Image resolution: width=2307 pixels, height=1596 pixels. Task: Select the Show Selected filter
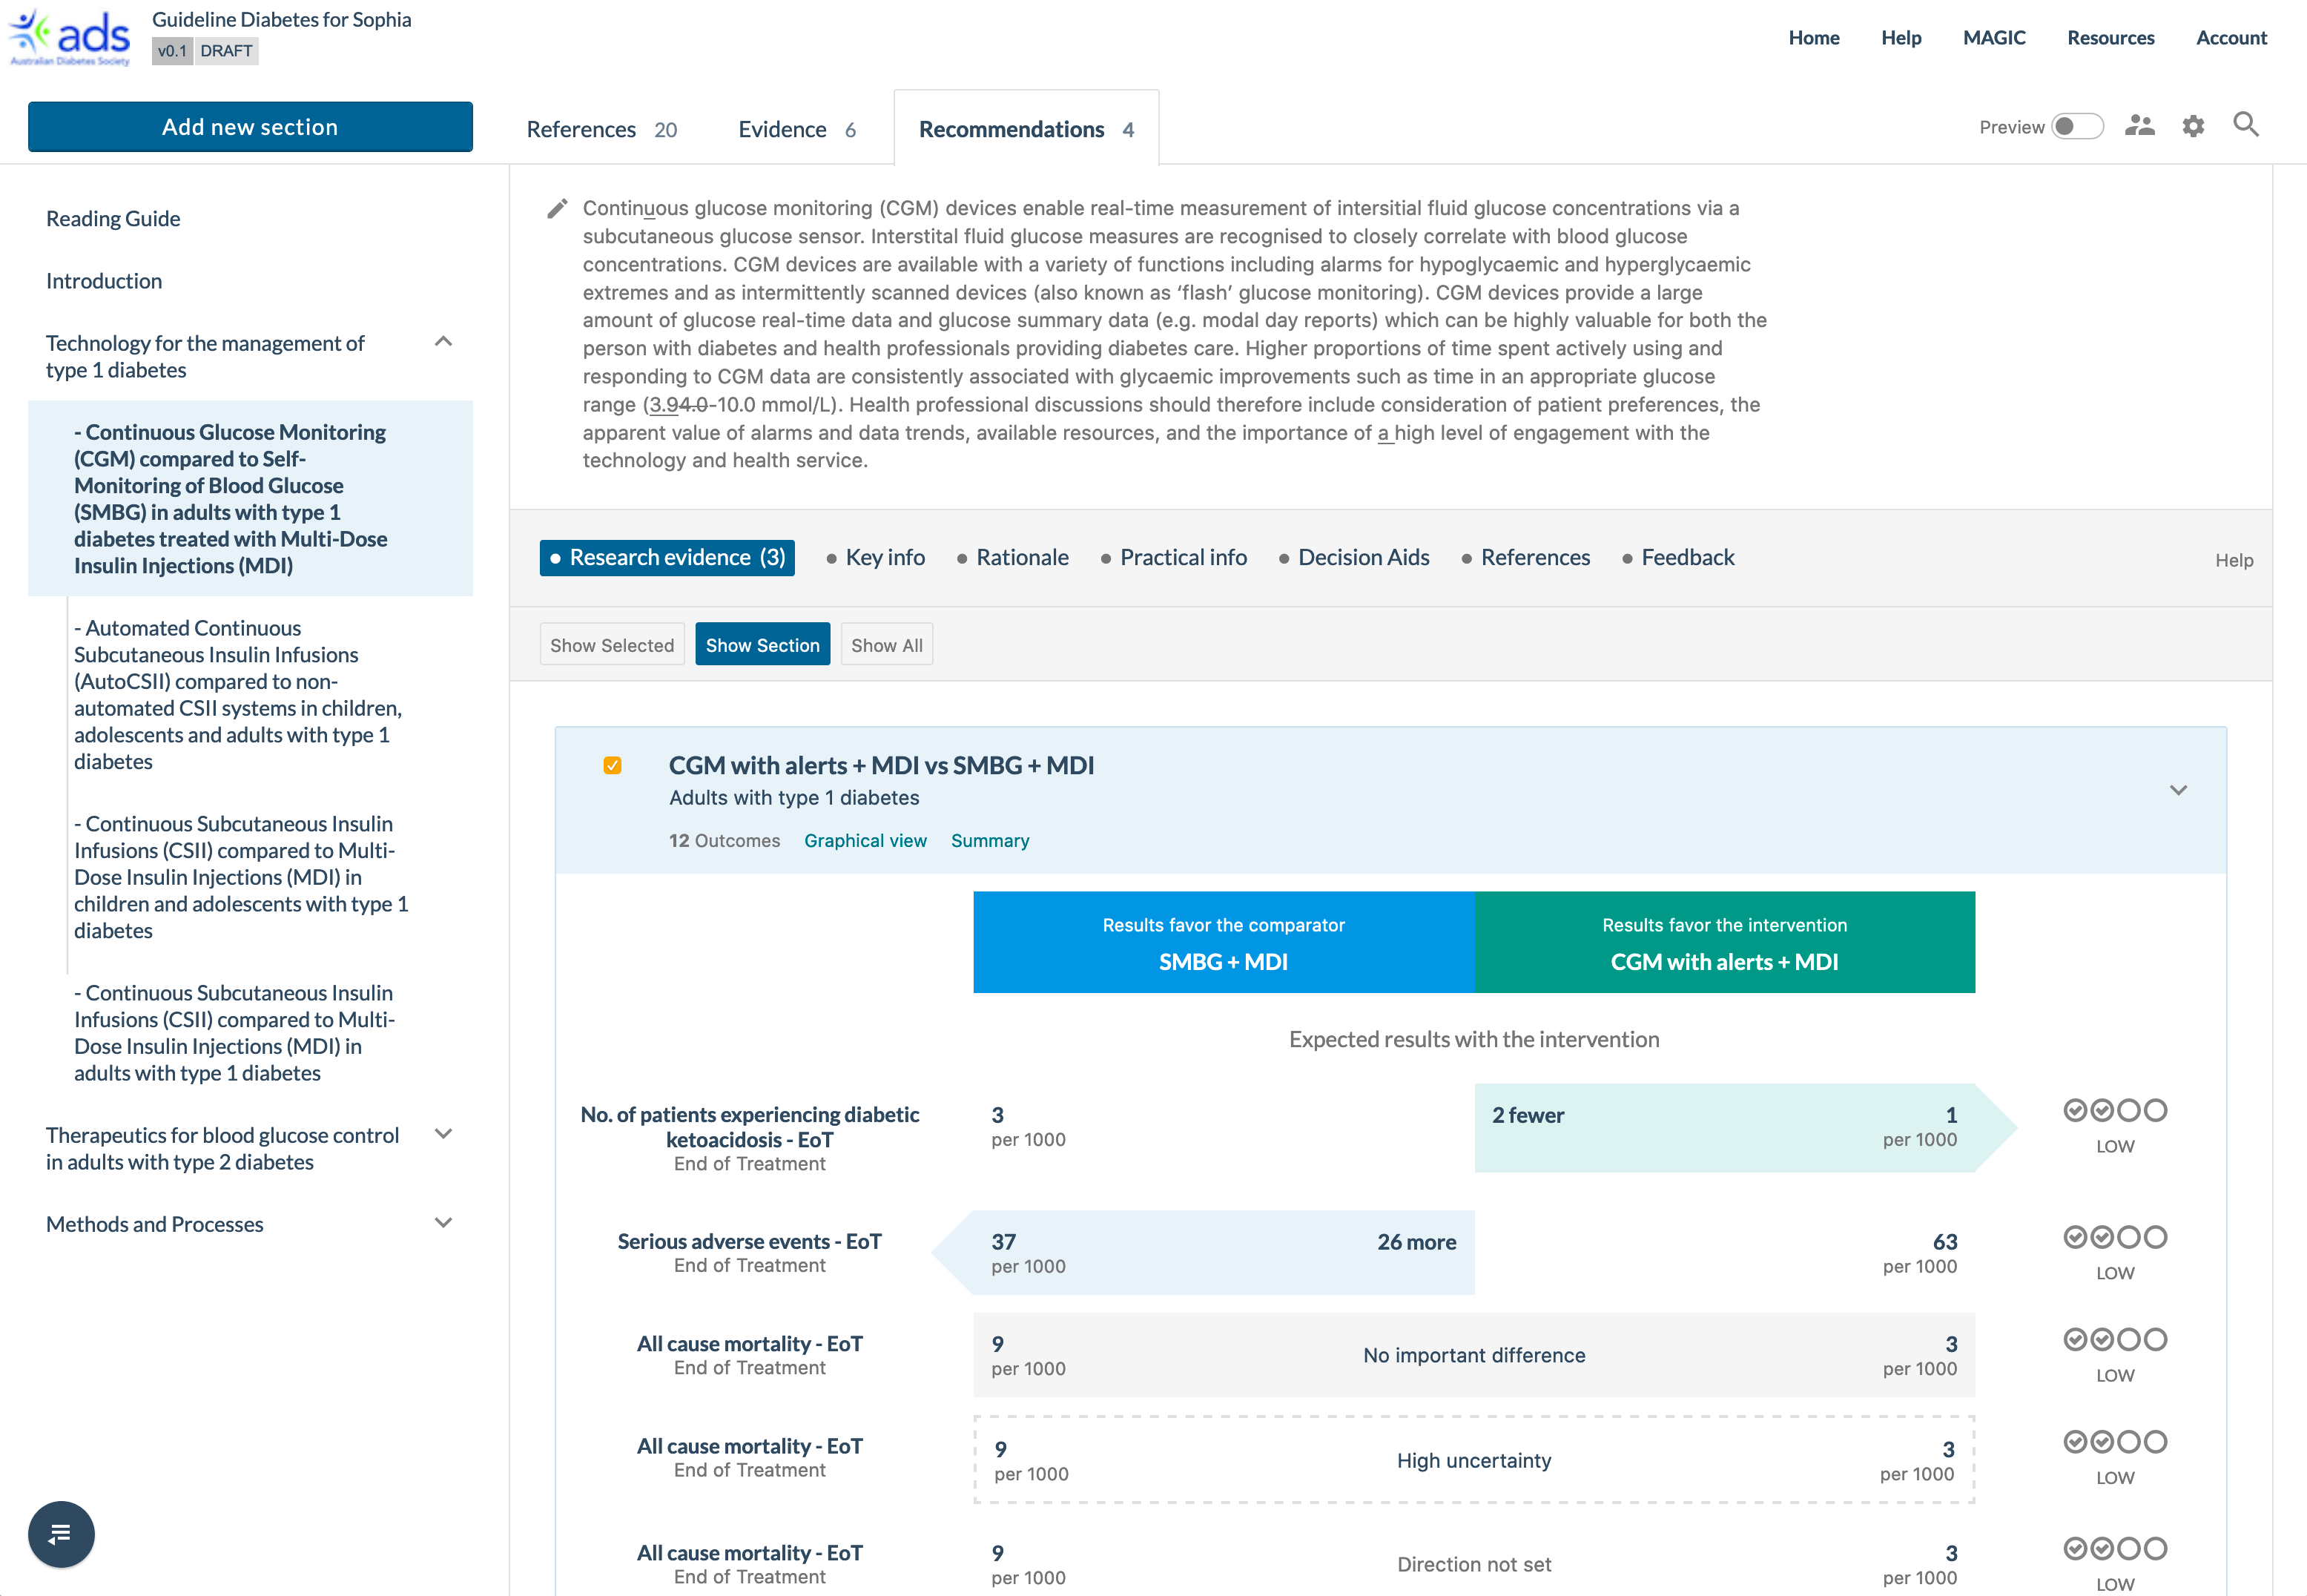[612, 645]
